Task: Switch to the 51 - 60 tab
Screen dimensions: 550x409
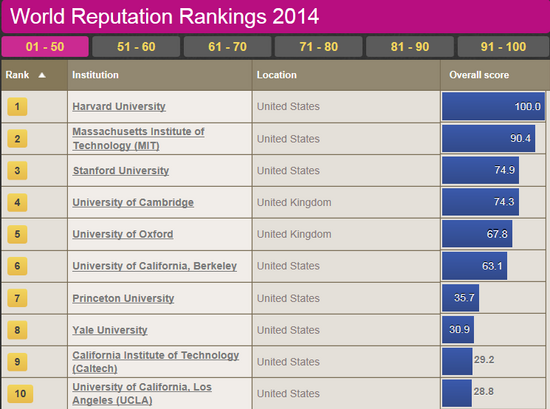Action: tap(136, 47)
